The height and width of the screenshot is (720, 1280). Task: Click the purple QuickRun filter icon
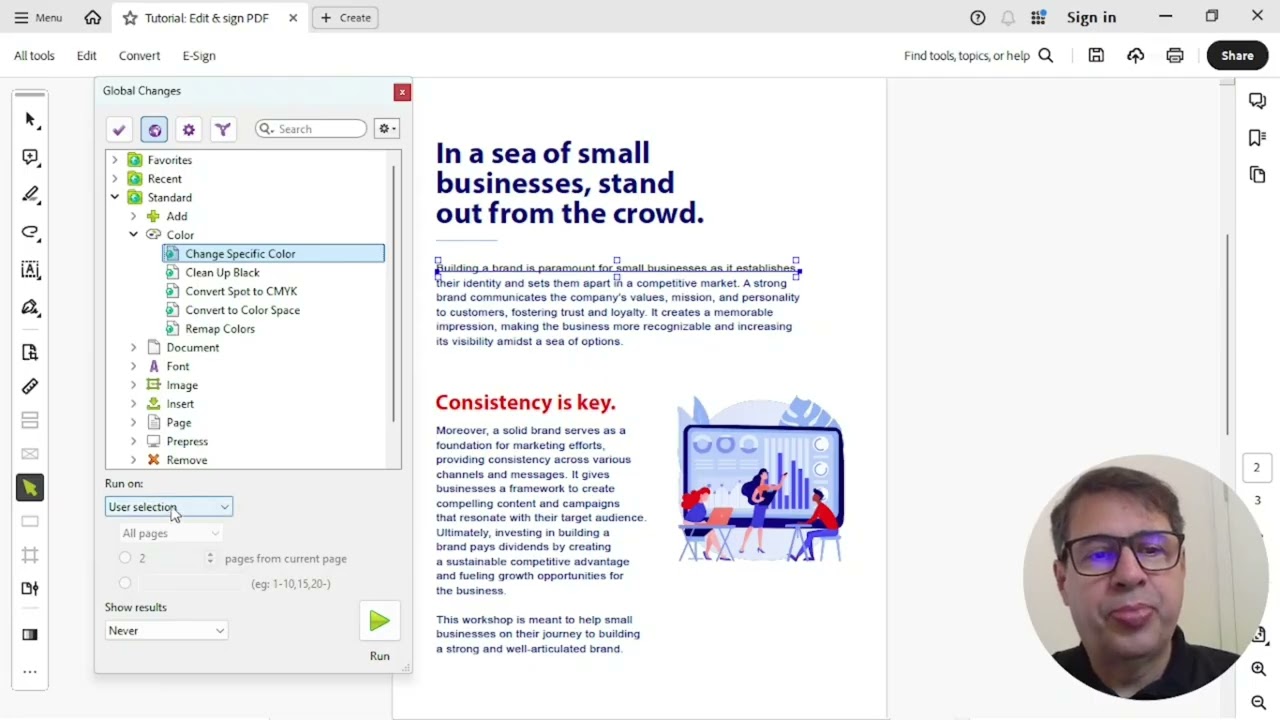tap(223, 129)
